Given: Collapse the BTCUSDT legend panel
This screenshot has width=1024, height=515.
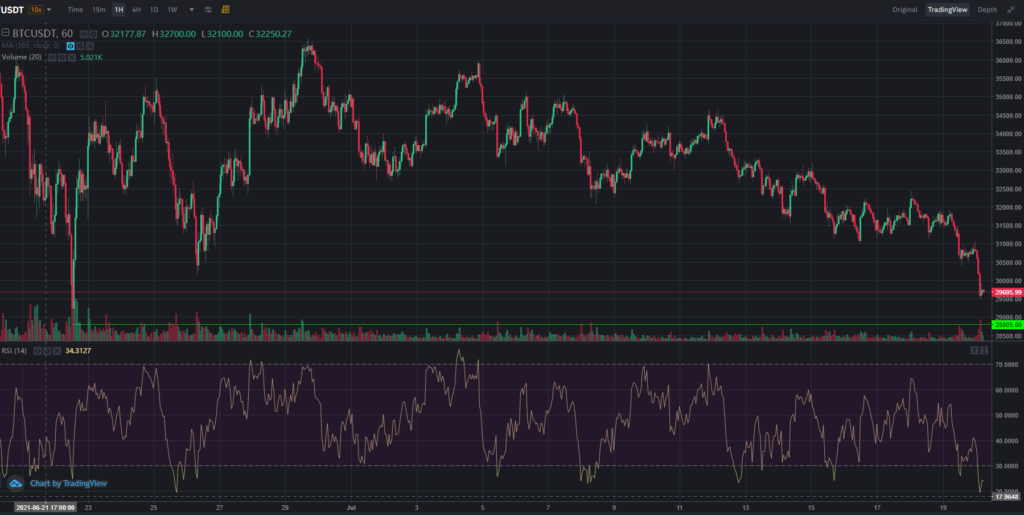Looking at the screenshot, I should point(6,34).
